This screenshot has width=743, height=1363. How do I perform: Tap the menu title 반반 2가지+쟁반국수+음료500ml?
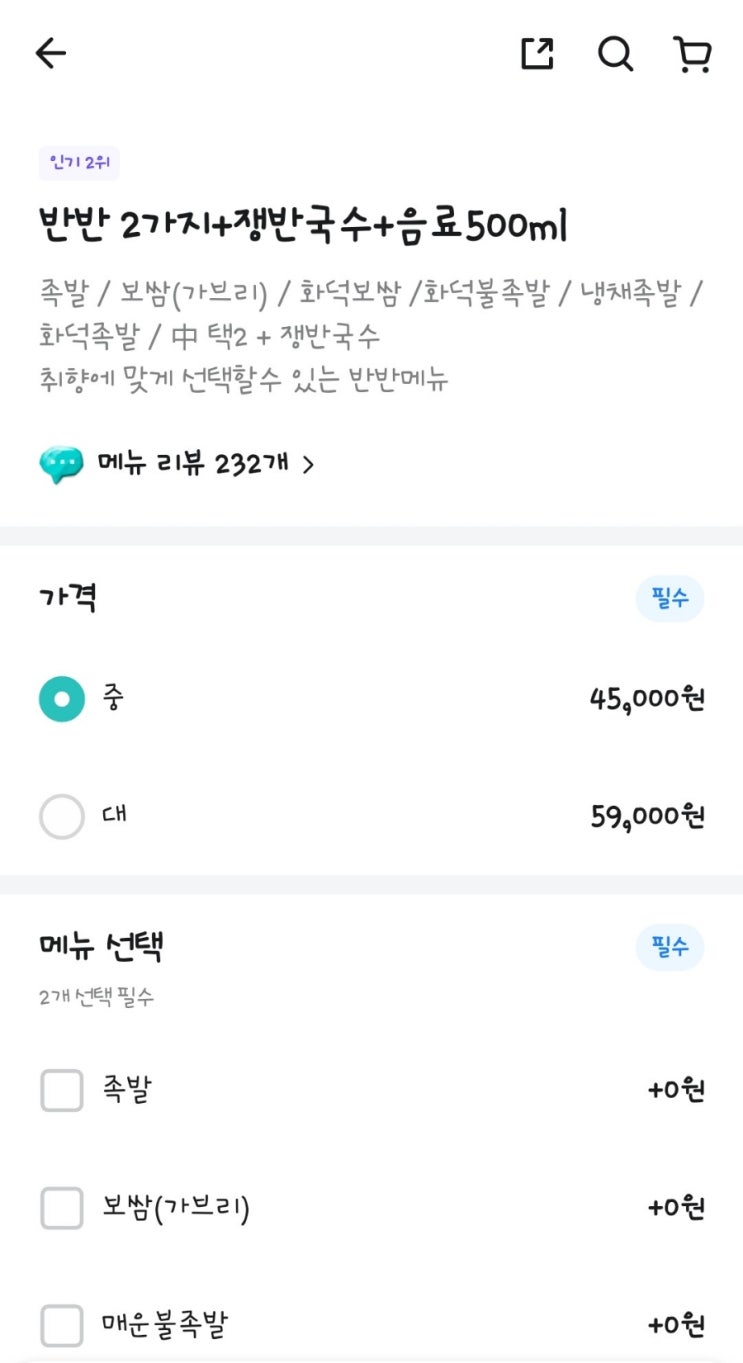[x=303, y=226]
